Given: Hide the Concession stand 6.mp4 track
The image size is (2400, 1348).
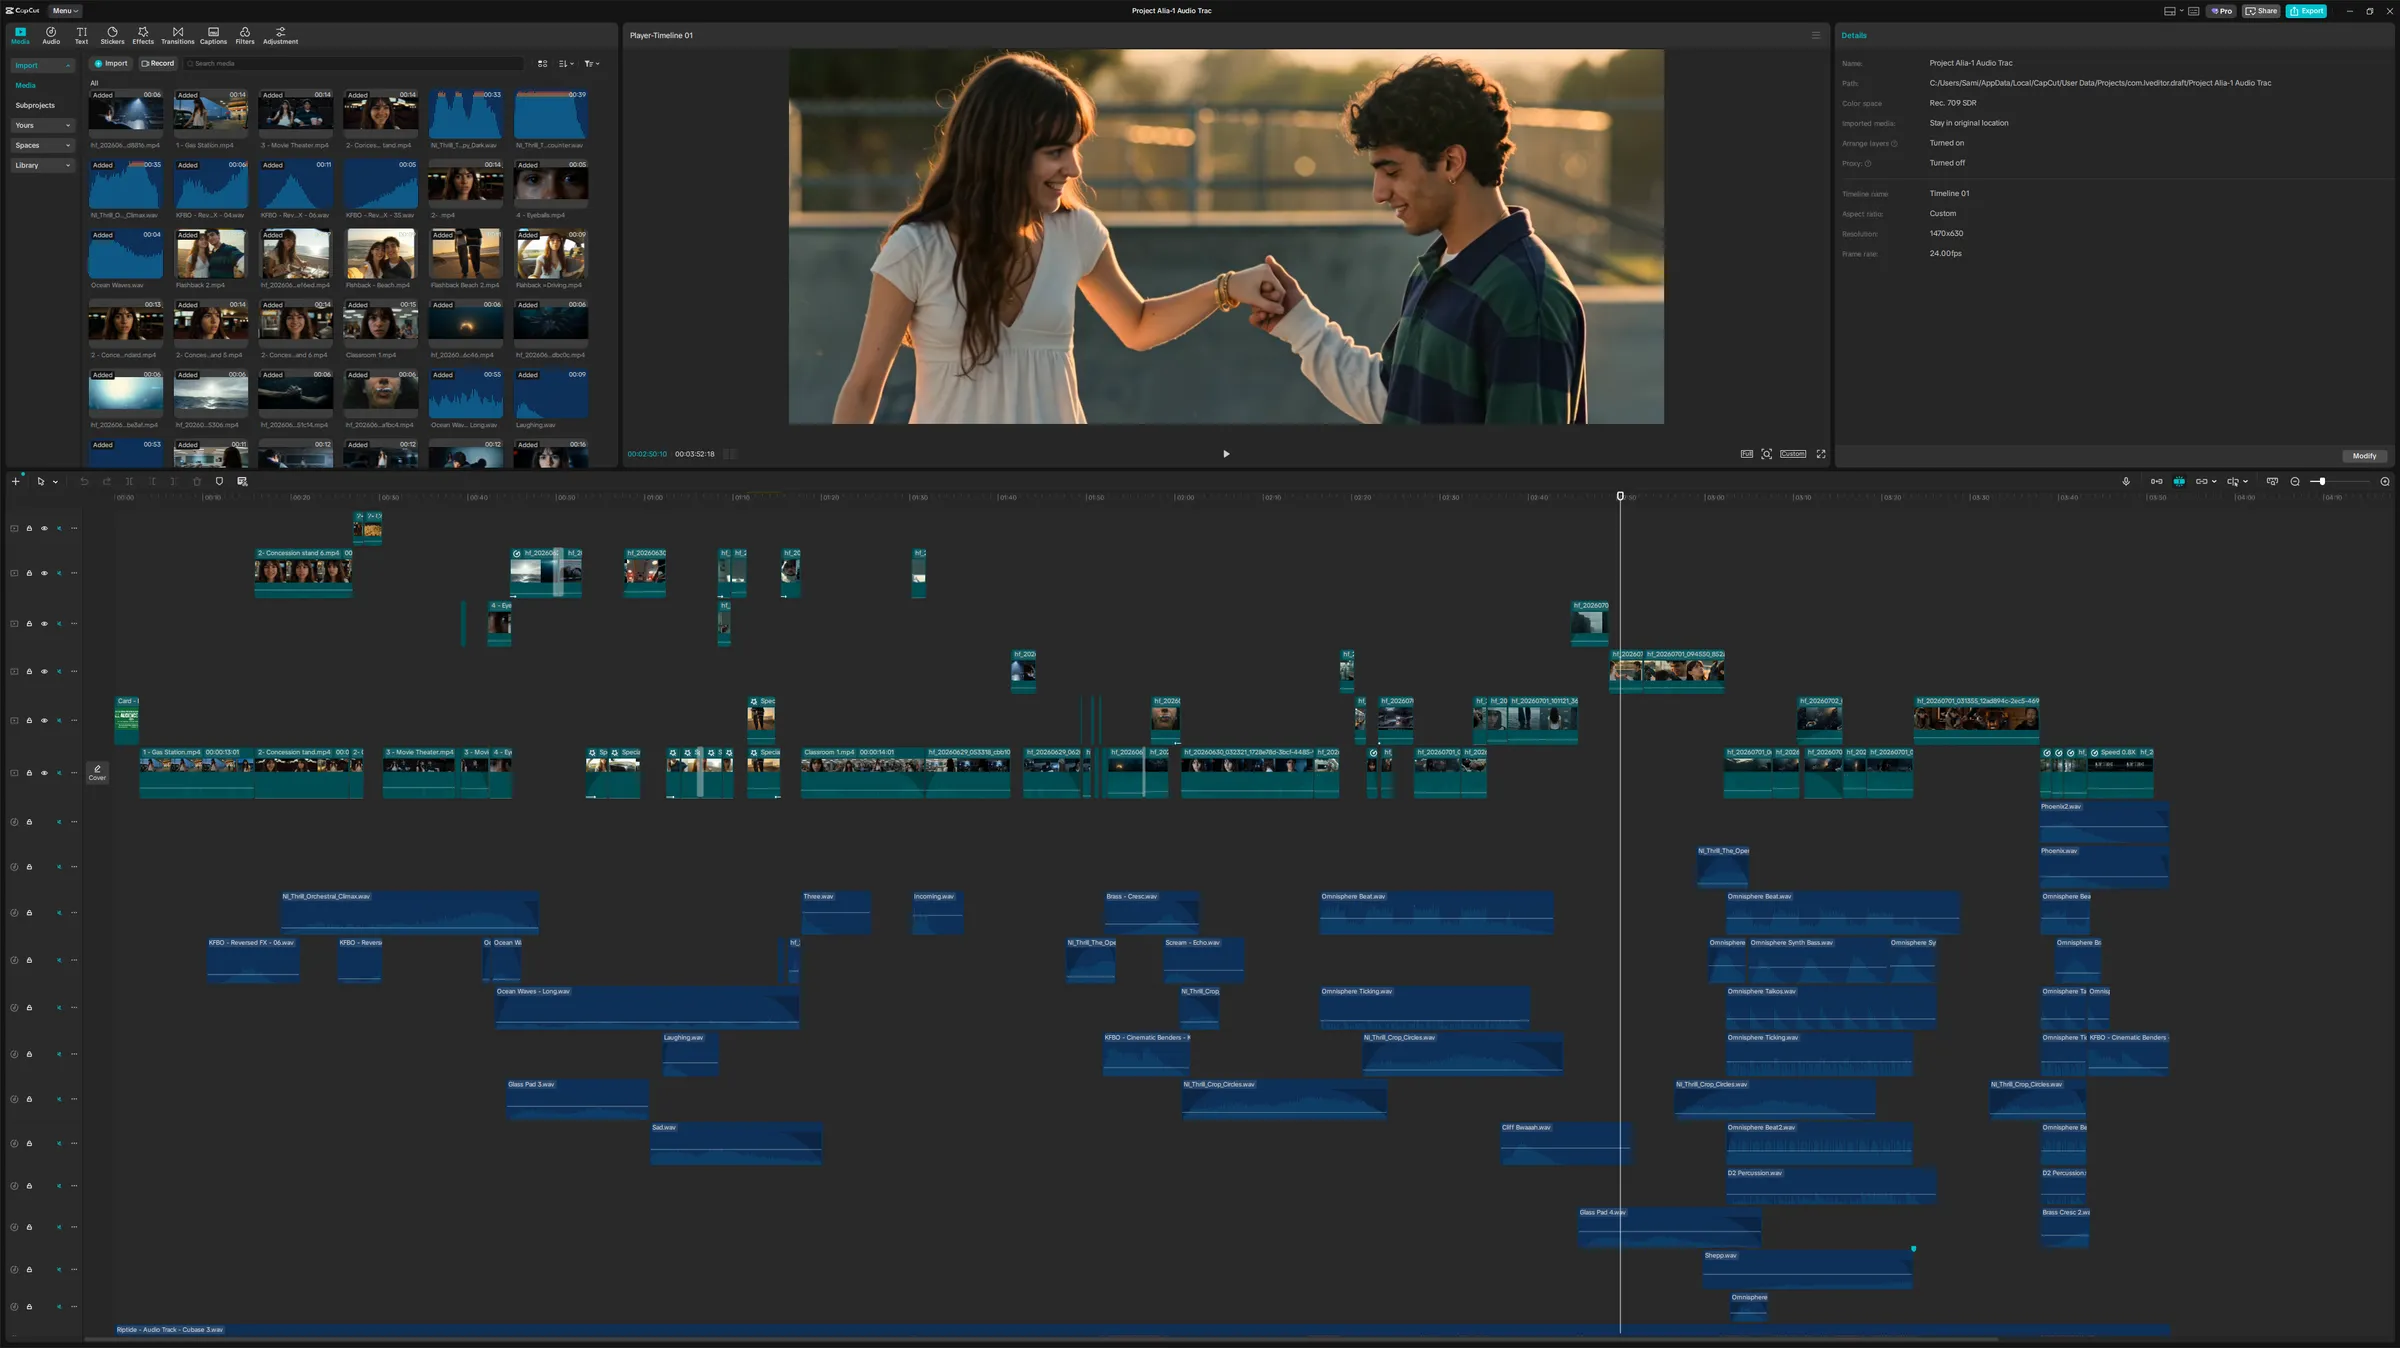Looking at the screenshot, I should [x=44, y=573].
